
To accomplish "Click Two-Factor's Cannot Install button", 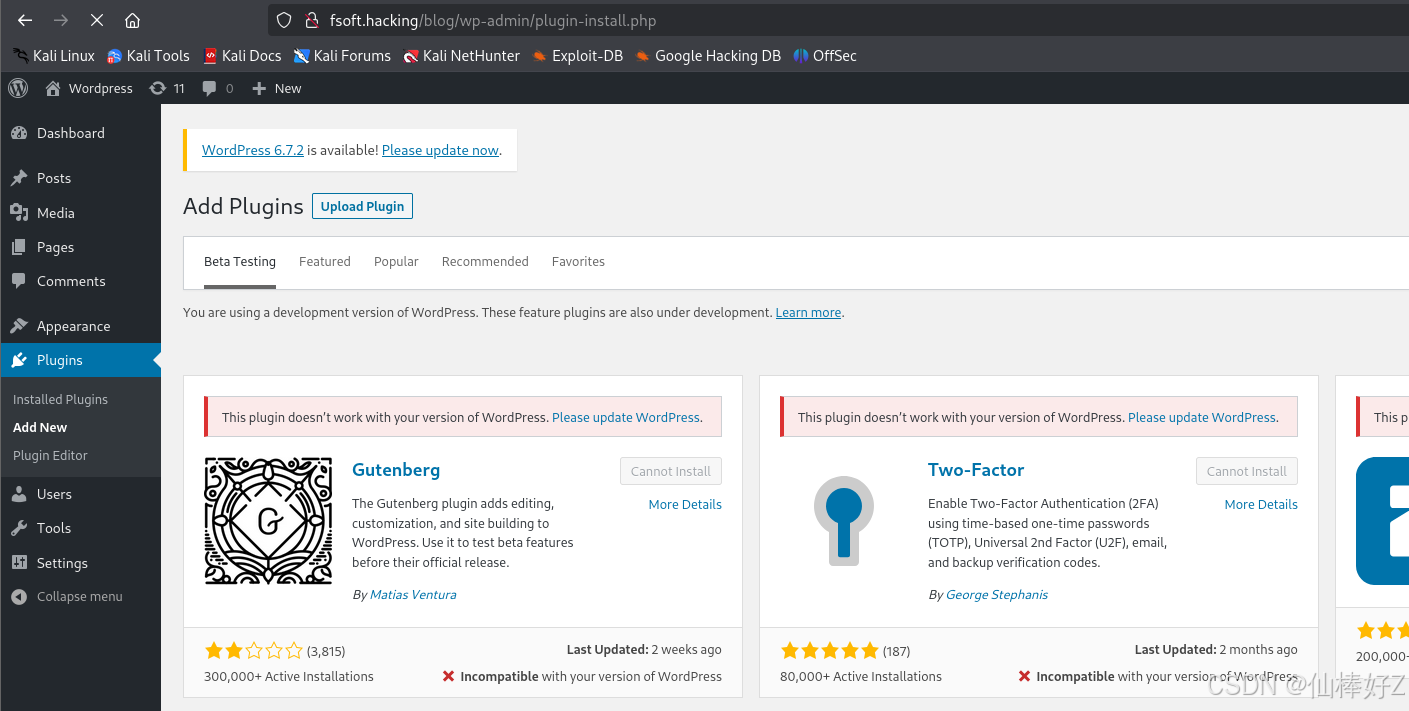I will pyautogui.click(x=1247, y=471).
